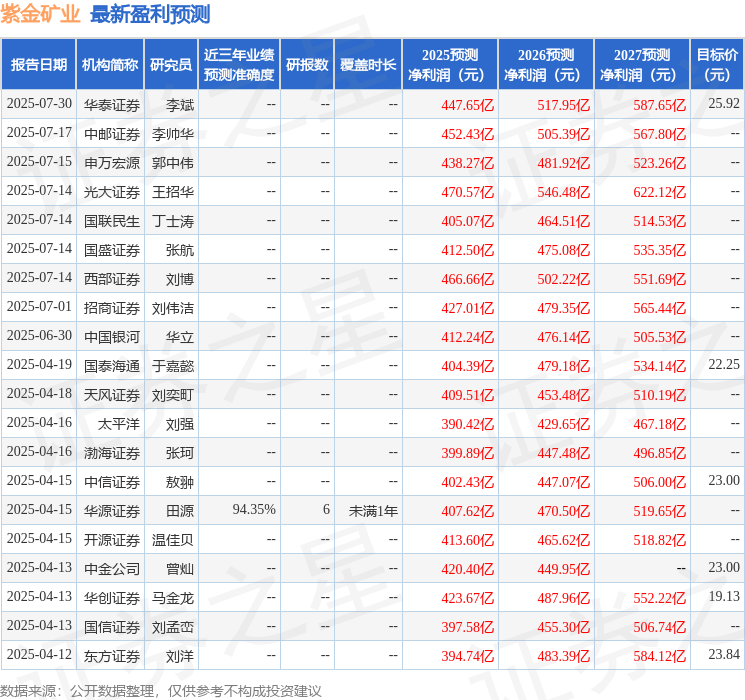Click the 机构简称 column header
Viewport: 745px width, 700px height.
(110, 65)
